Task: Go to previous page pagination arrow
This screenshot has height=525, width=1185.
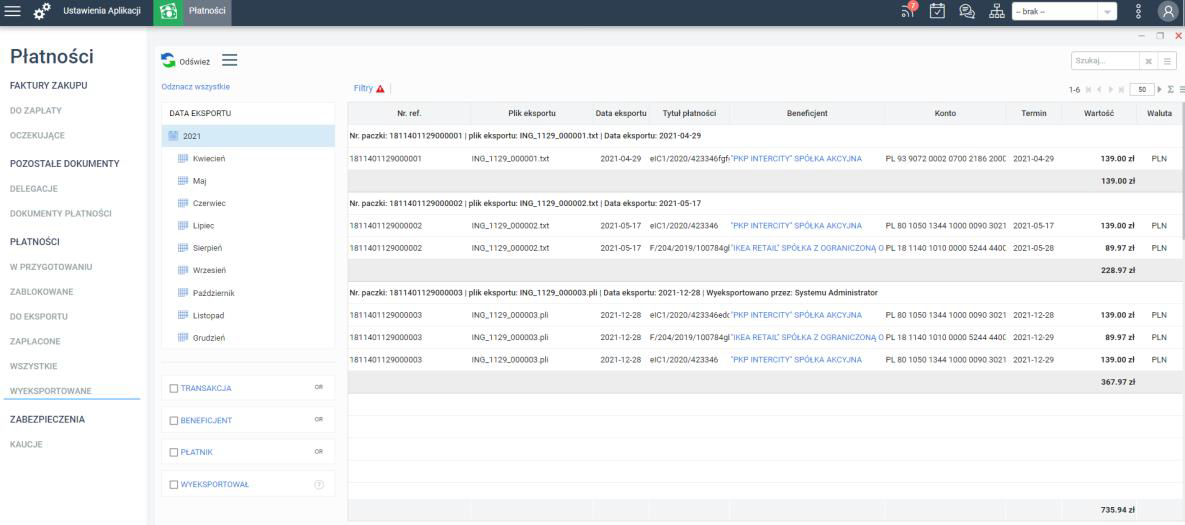Action: 1099,89
